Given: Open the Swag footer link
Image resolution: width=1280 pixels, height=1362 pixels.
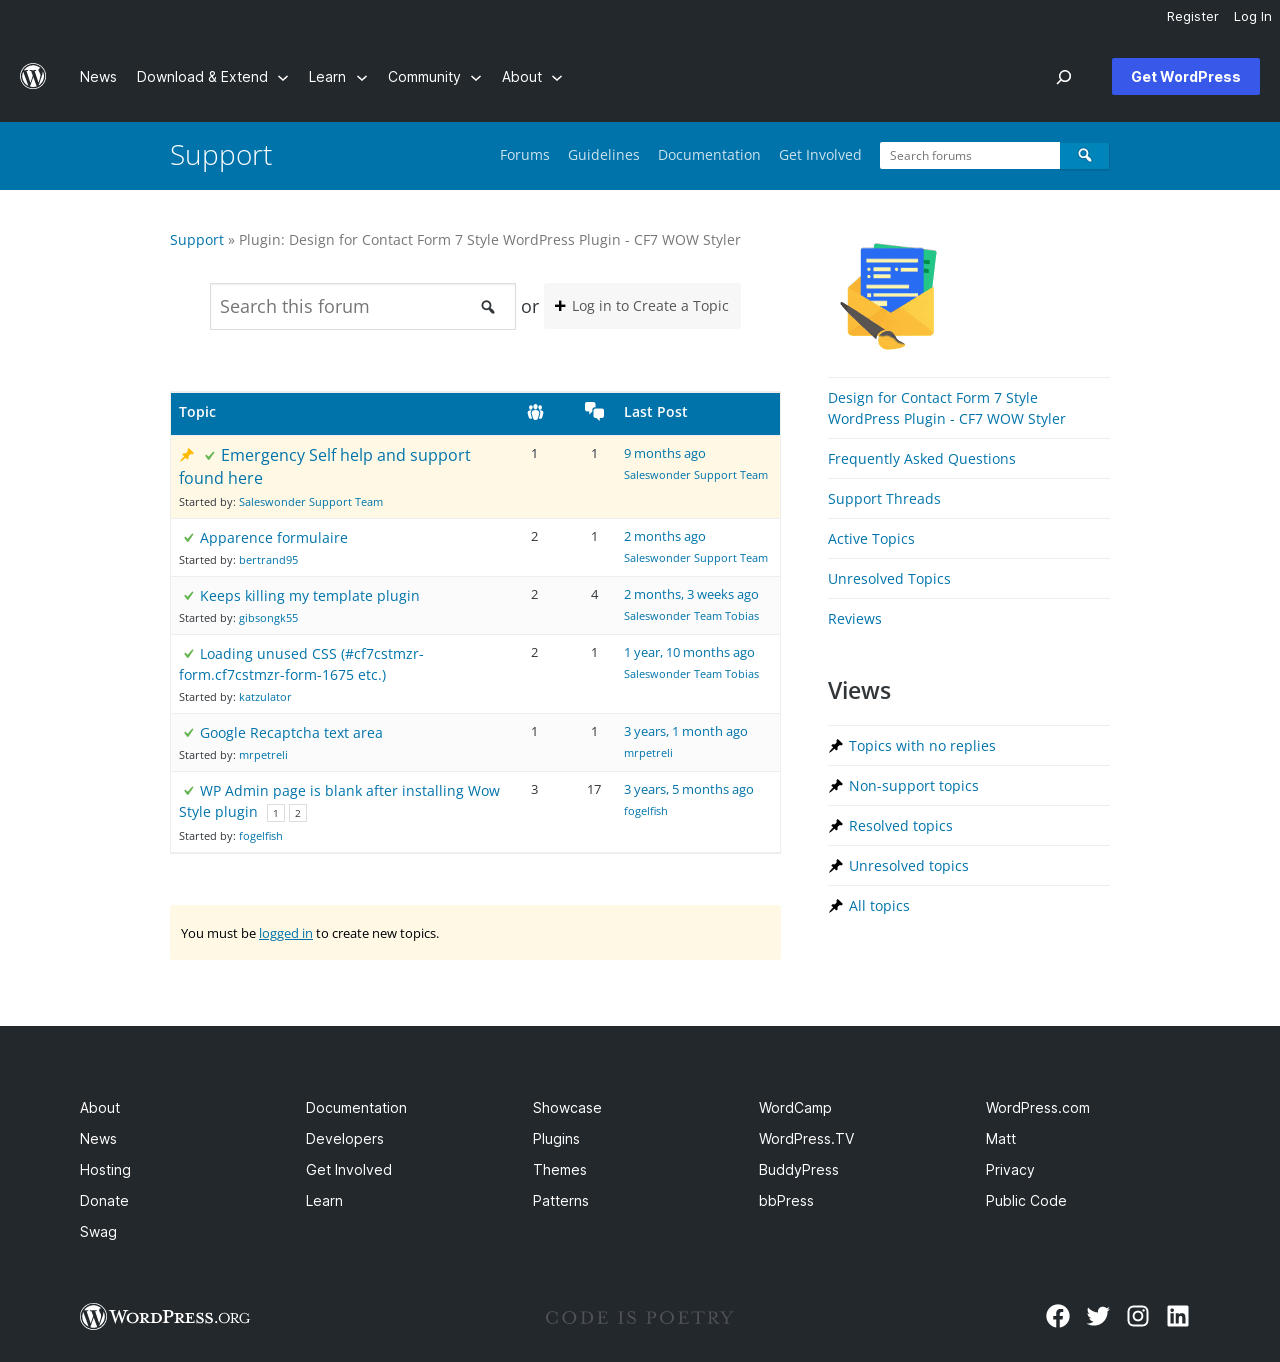Looking at the screenshot, I should point(98,1232).
